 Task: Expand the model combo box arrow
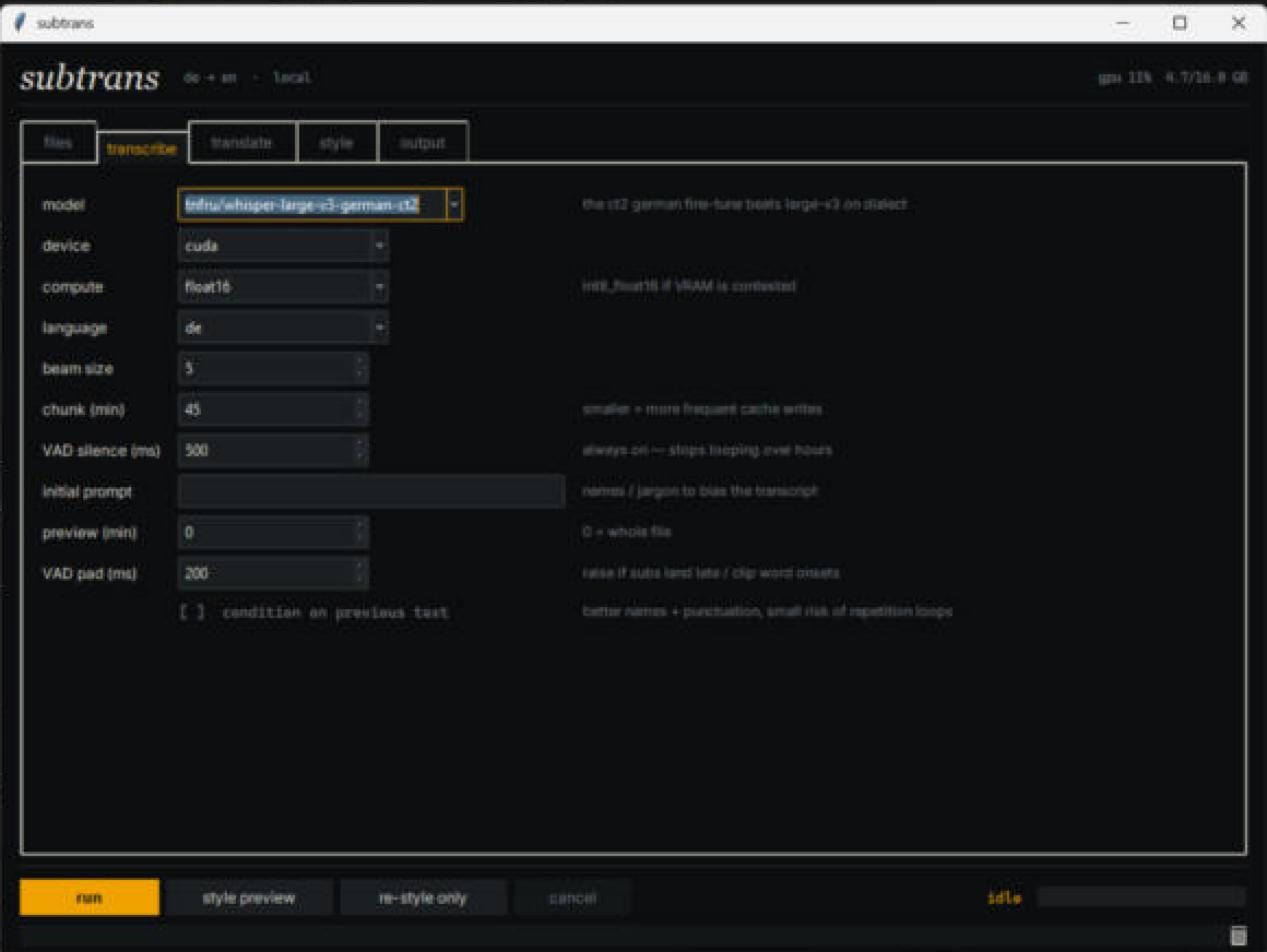pyautogui.click(x=454, y=204)
